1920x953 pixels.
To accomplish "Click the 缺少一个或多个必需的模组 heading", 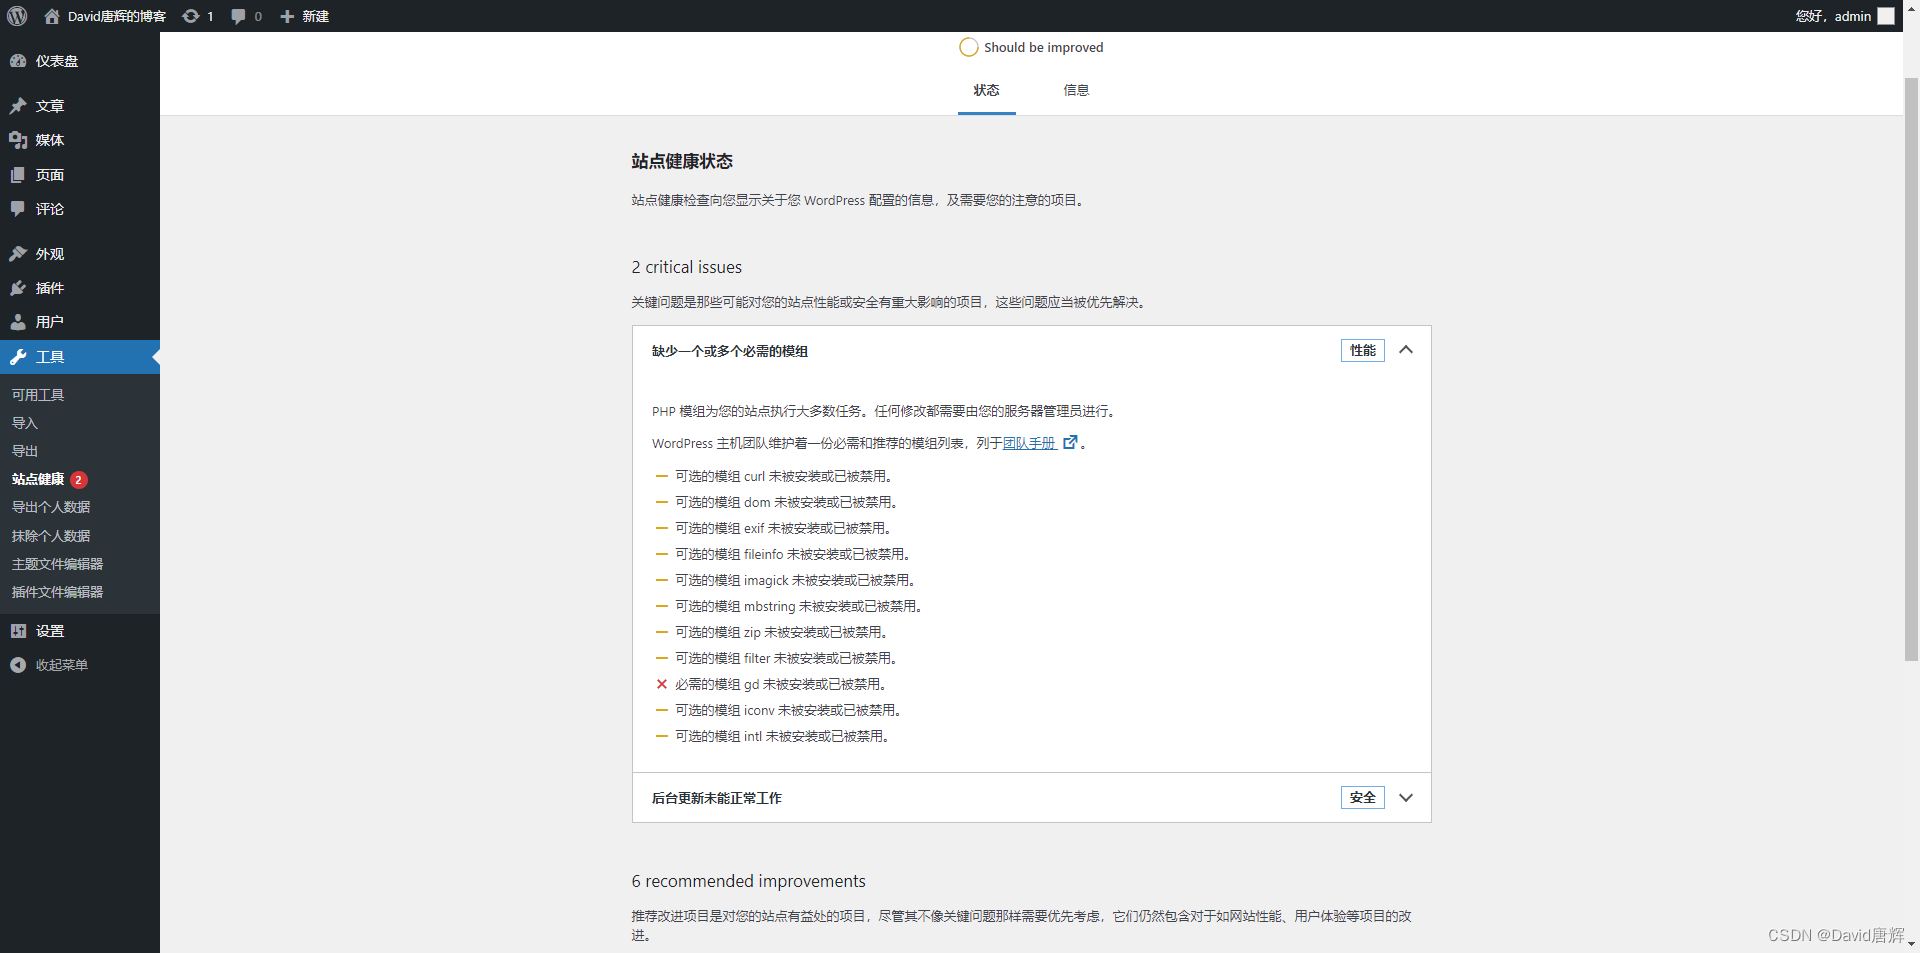I will pos(730,351).
